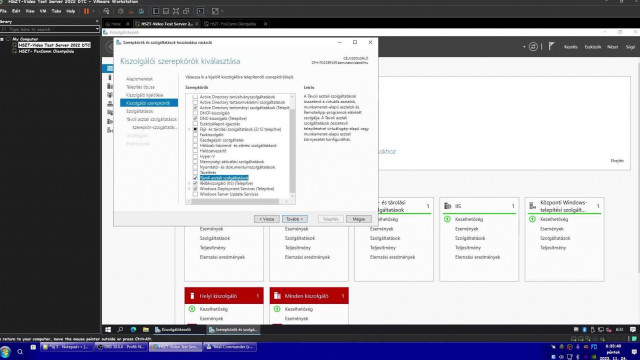Screen dimensions: 640x360
Task: Go to the Szolgáltatások wizard step
Action: (x=140, y=111)
